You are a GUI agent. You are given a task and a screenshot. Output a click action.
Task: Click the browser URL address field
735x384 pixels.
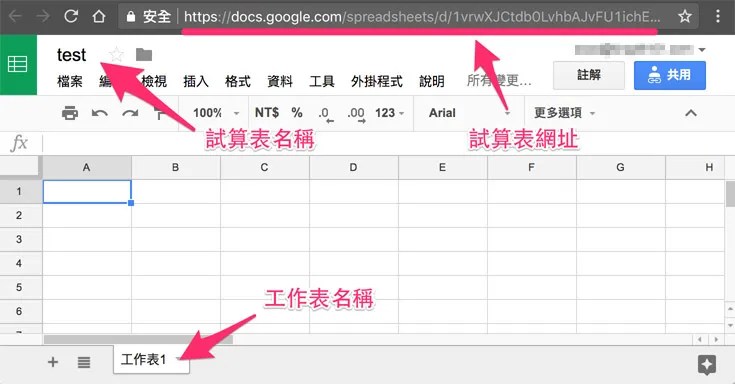pos(422,17)
